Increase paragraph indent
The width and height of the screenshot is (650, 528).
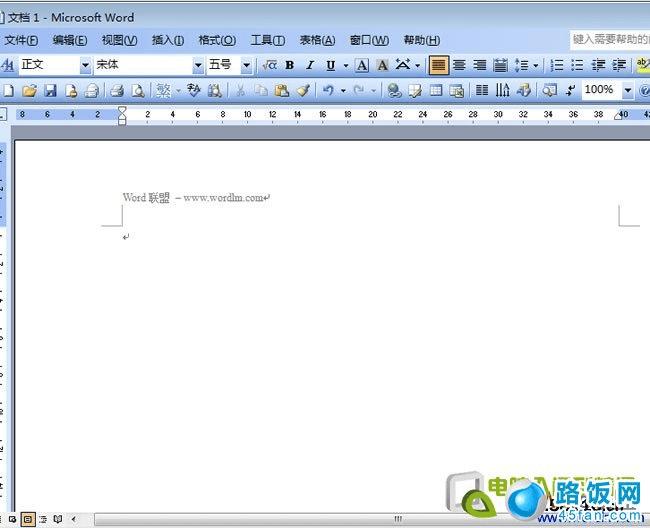pyautogui.click(x=619, y=65)
